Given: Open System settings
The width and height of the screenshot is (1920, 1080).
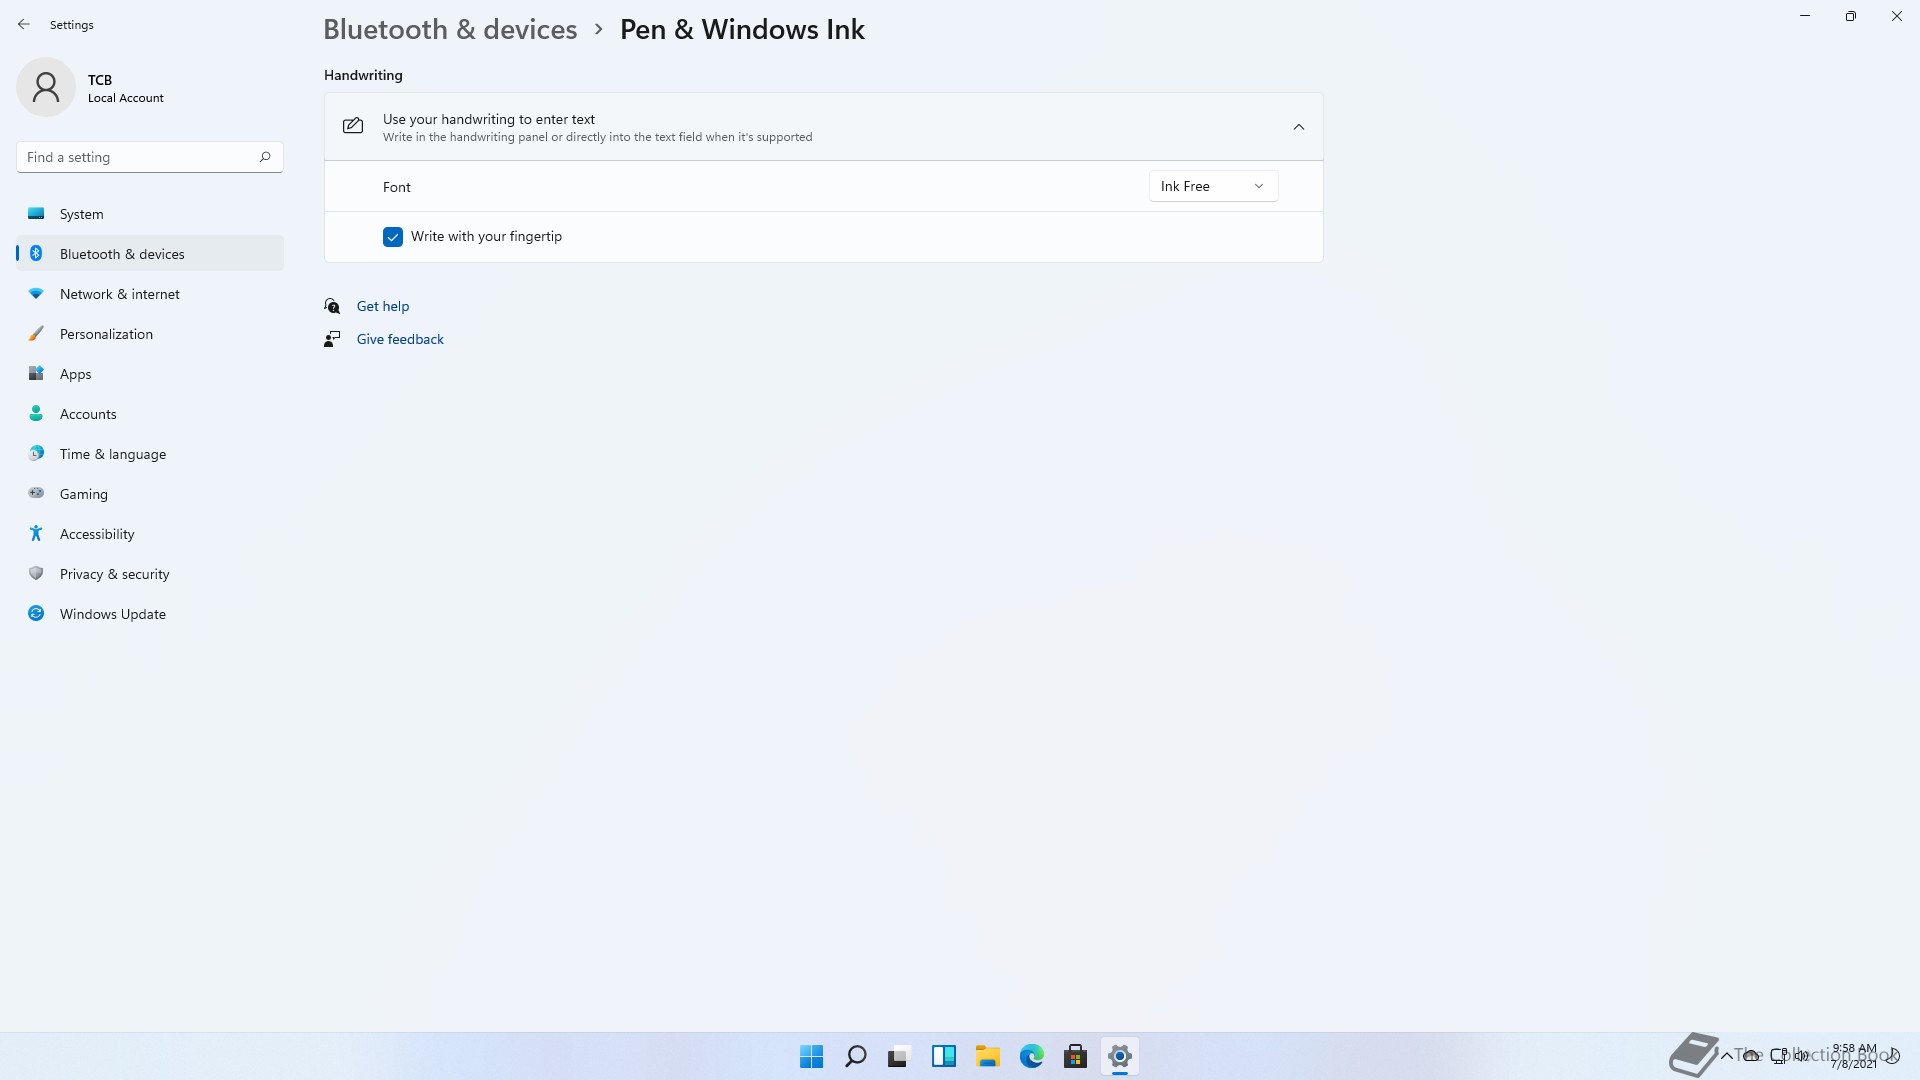Looking at the screenshot, I should [150, 214].
